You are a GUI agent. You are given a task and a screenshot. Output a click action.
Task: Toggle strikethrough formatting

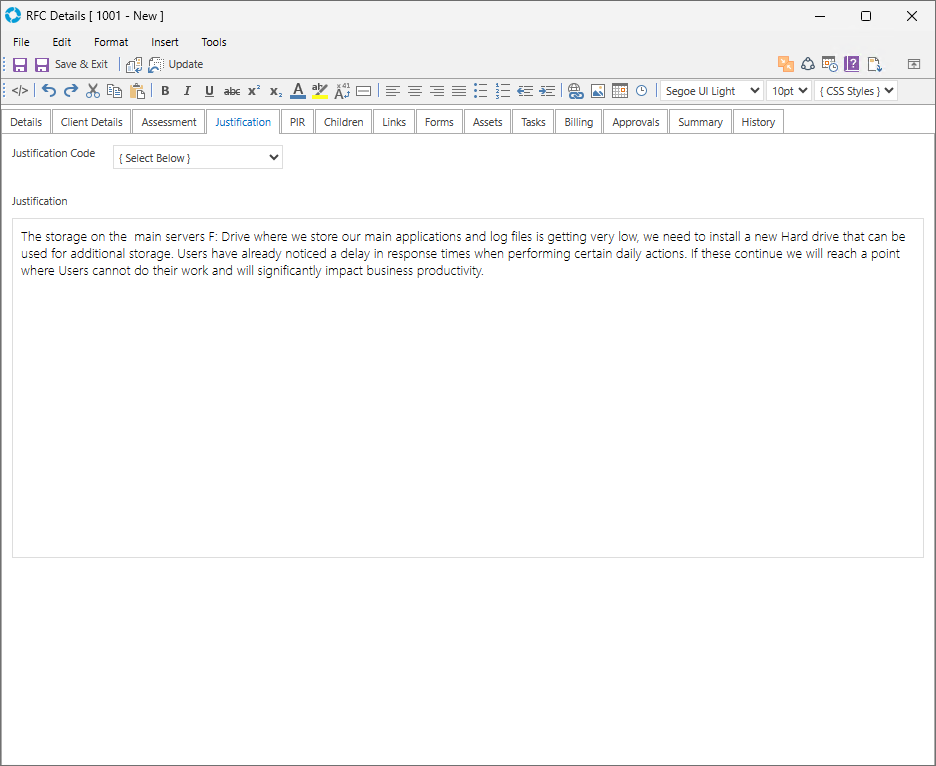click(x=231, y=91)
